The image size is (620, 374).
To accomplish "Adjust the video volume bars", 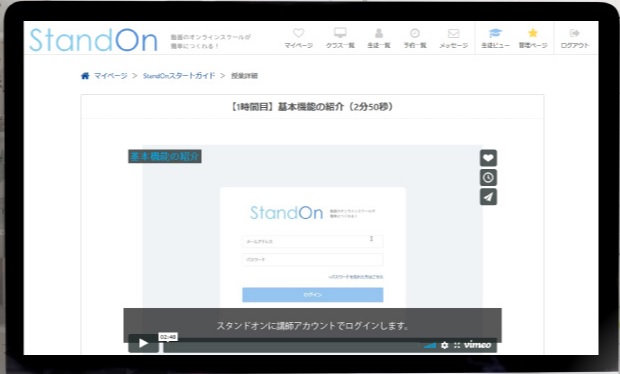I will 430,346.
